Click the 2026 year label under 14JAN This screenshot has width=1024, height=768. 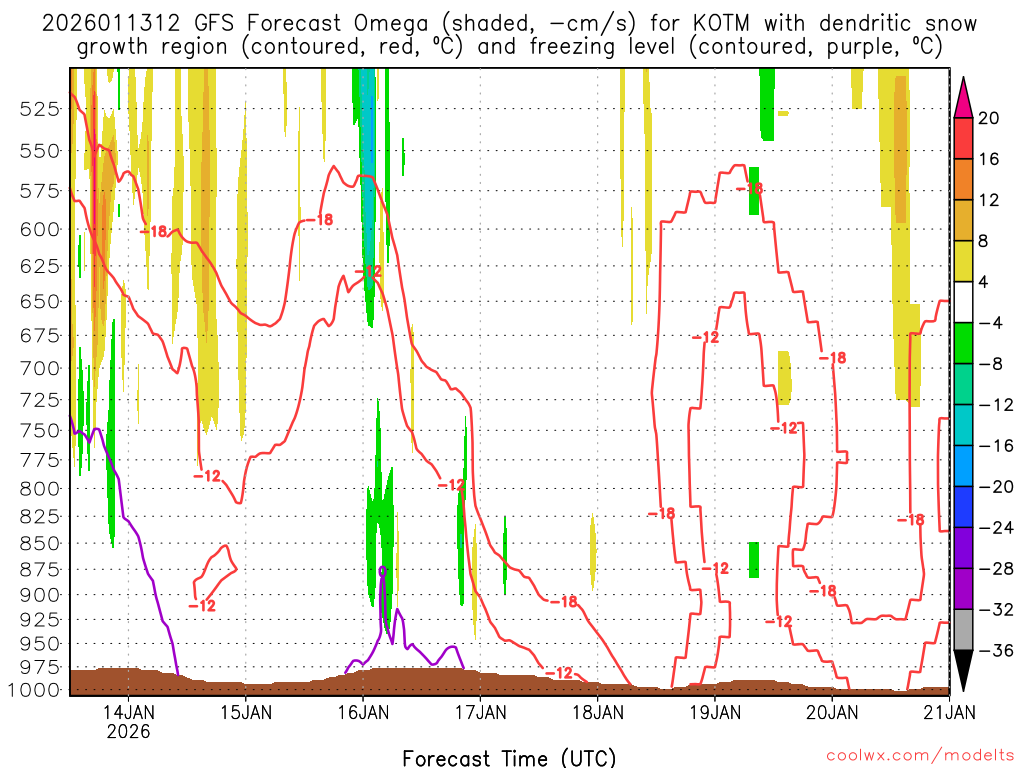click(128, 731)
